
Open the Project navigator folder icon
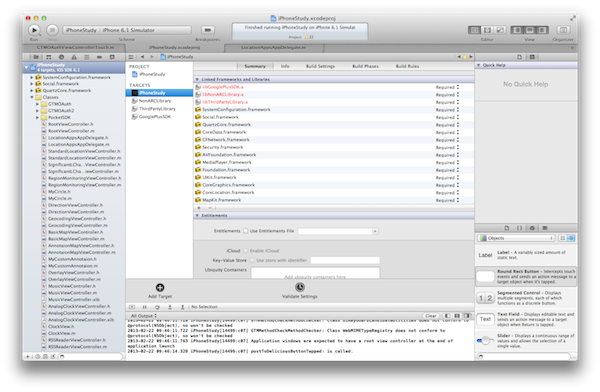pyautogui.click(x=36, y=57)
